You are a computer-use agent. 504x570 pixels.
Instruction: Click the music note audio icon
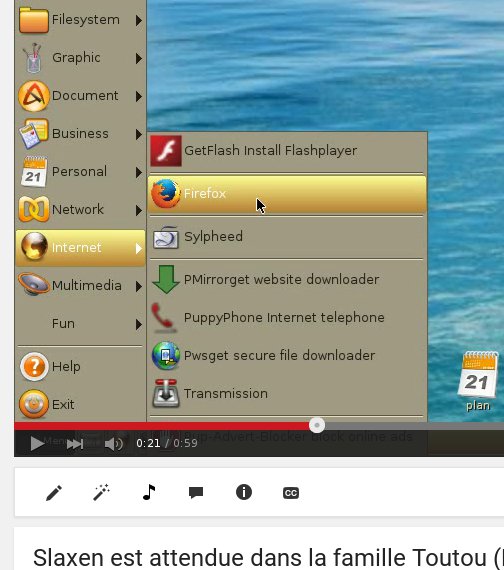(x=149, y=493)
